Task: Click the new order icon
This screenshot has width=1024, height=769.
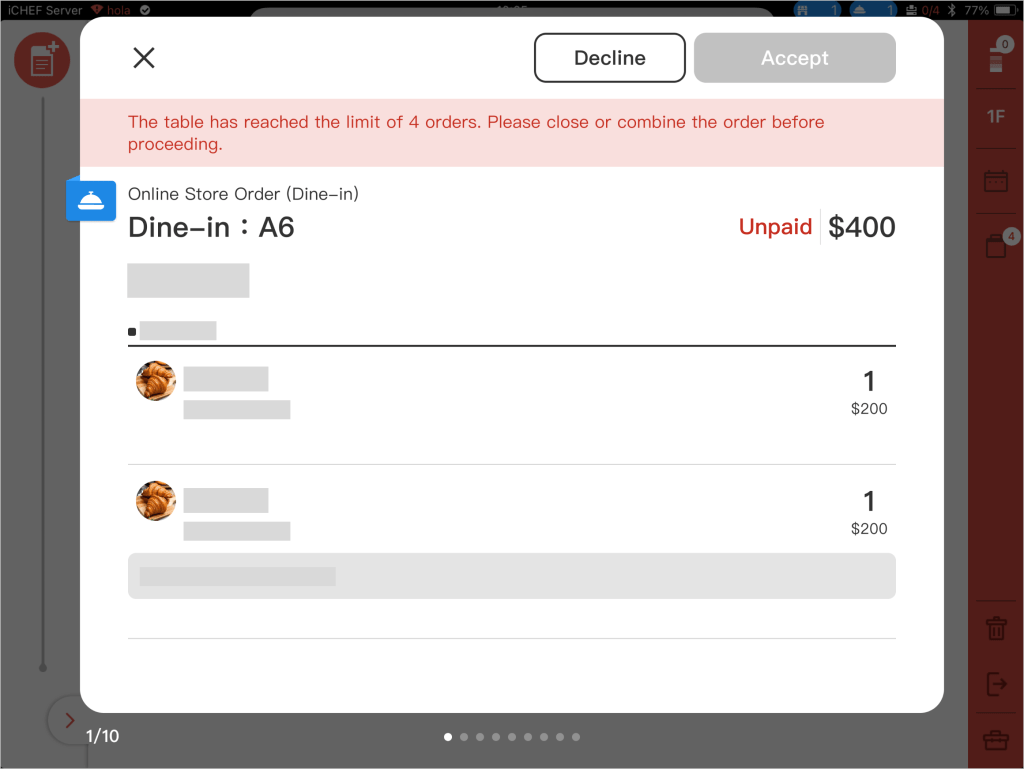Action: coord(42,61)
